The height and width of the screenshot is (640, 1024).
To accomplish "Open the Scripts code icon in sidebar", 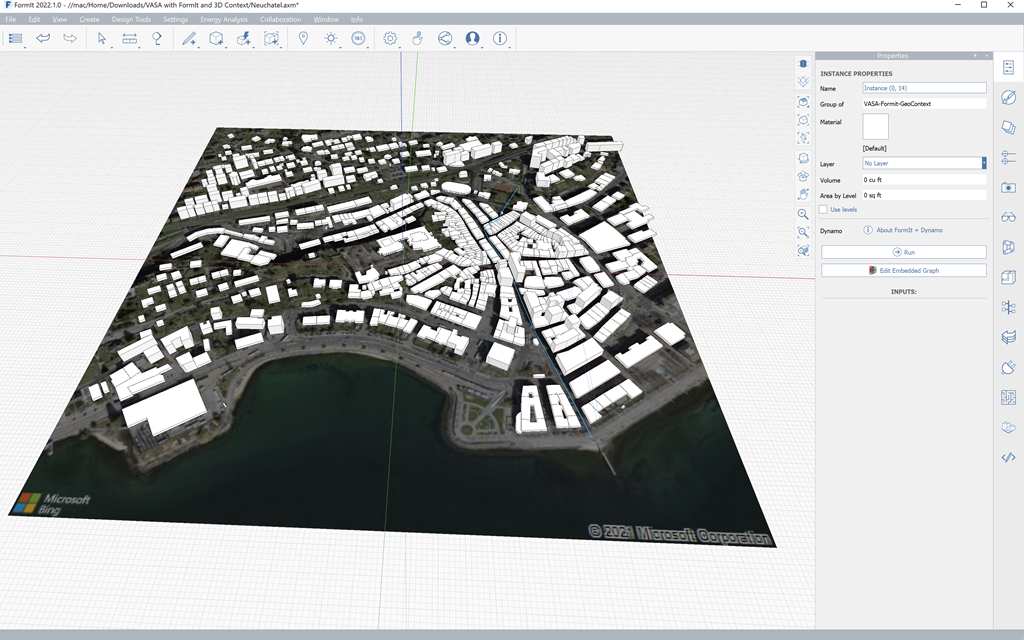I will [x=1008, y=457].
